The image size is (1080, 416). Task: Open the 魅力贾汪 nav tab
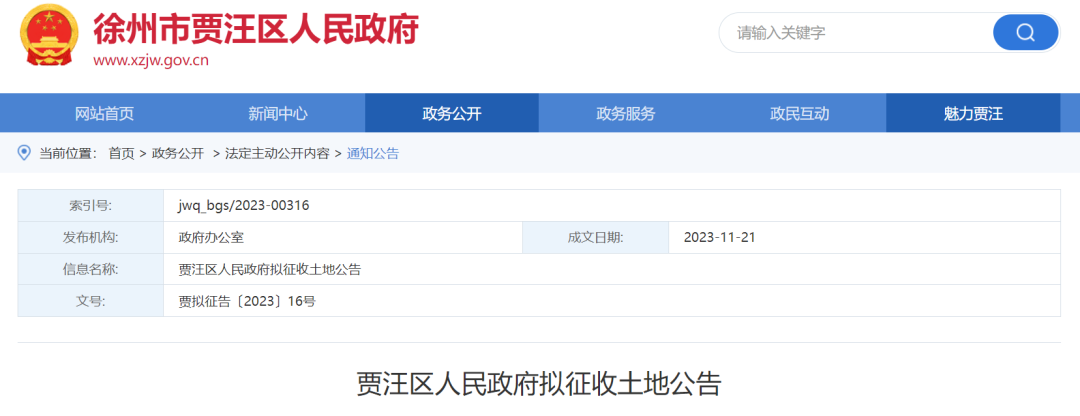(973, 114)
